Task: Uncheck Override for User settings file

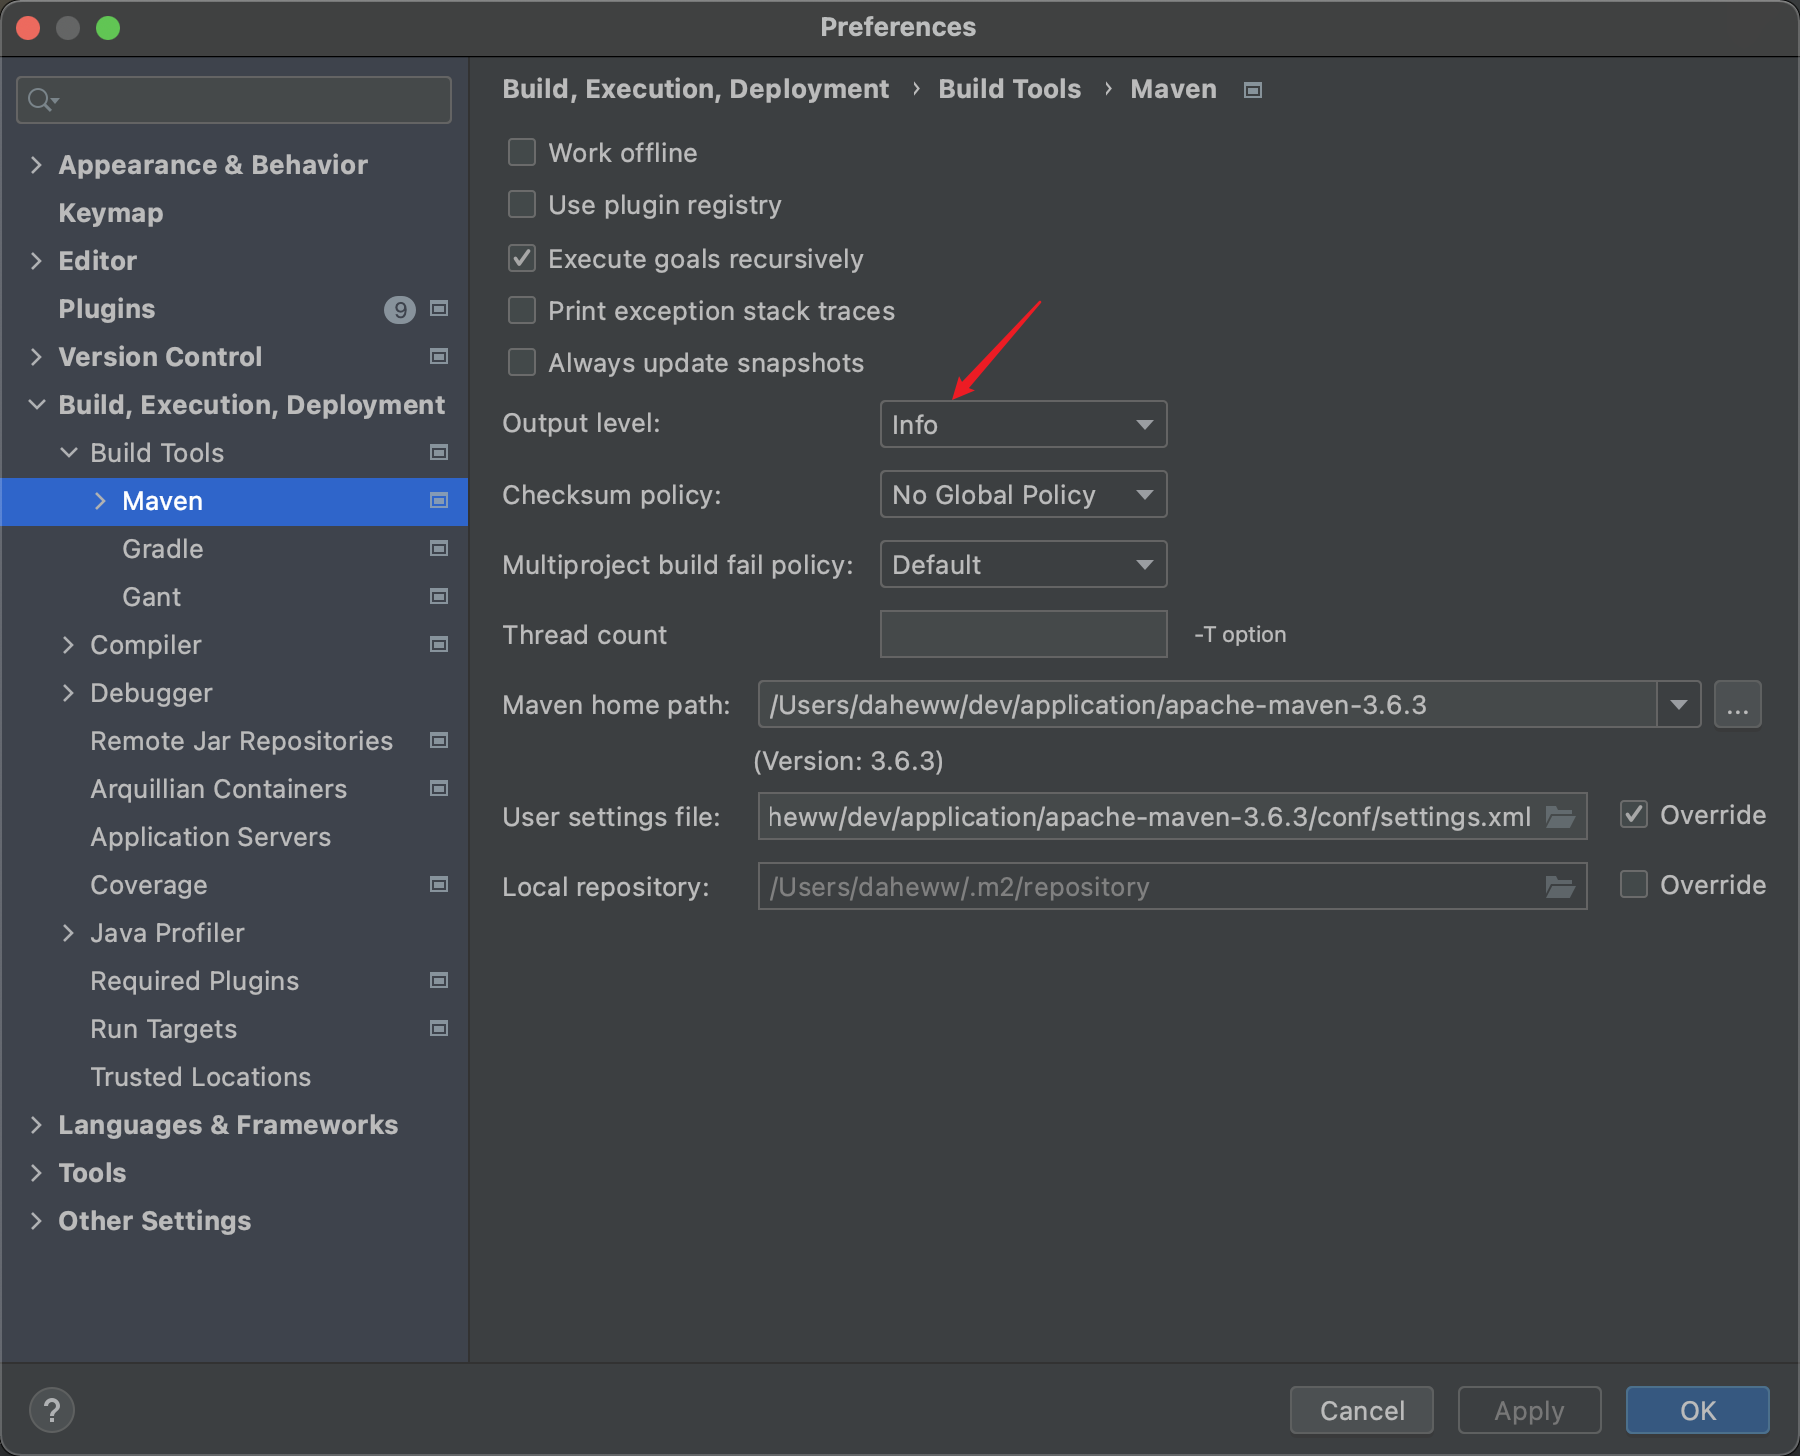Action: point(1634,815)
